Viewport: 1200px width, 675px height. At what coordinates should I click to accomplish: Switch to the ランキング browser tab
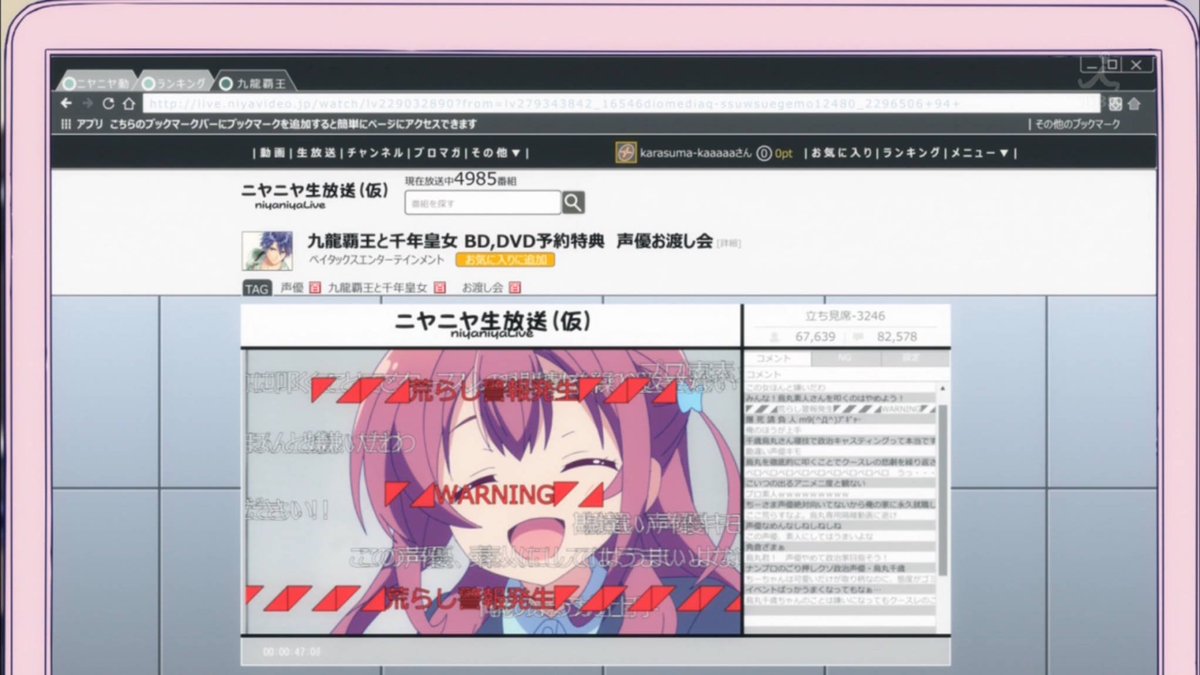click(x=175, y=83)
